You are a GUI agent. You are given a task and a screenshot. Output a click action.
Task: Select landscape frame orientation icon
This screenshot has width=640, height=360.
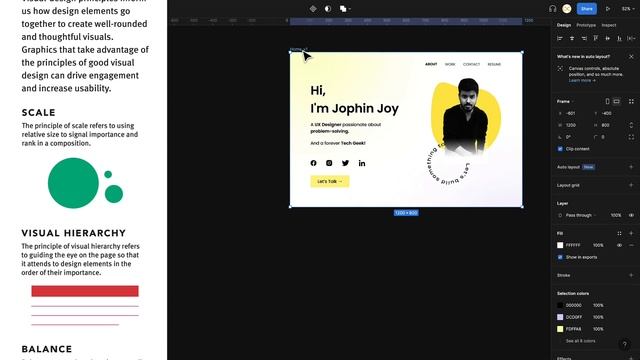click(x=616, y=101)
